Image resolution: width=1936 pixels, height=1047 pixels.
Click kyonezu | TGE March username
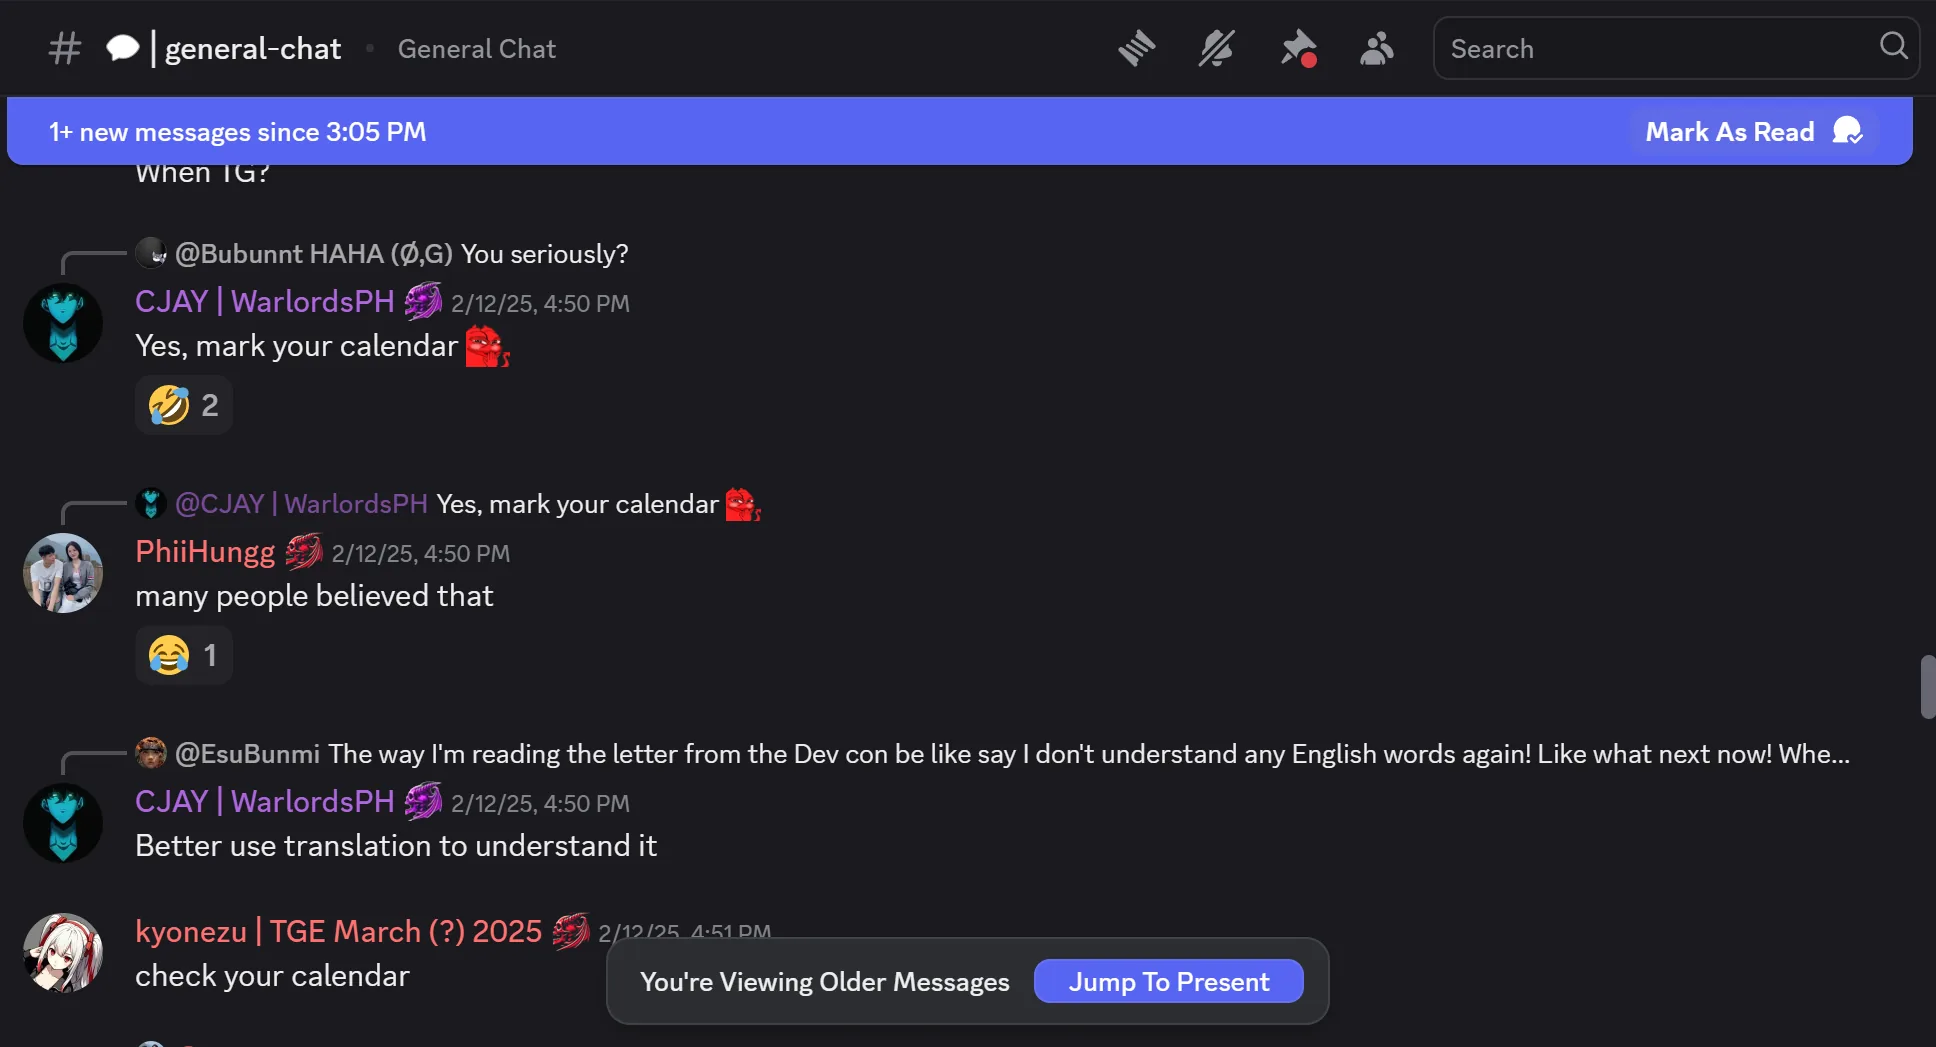(338, 932)
